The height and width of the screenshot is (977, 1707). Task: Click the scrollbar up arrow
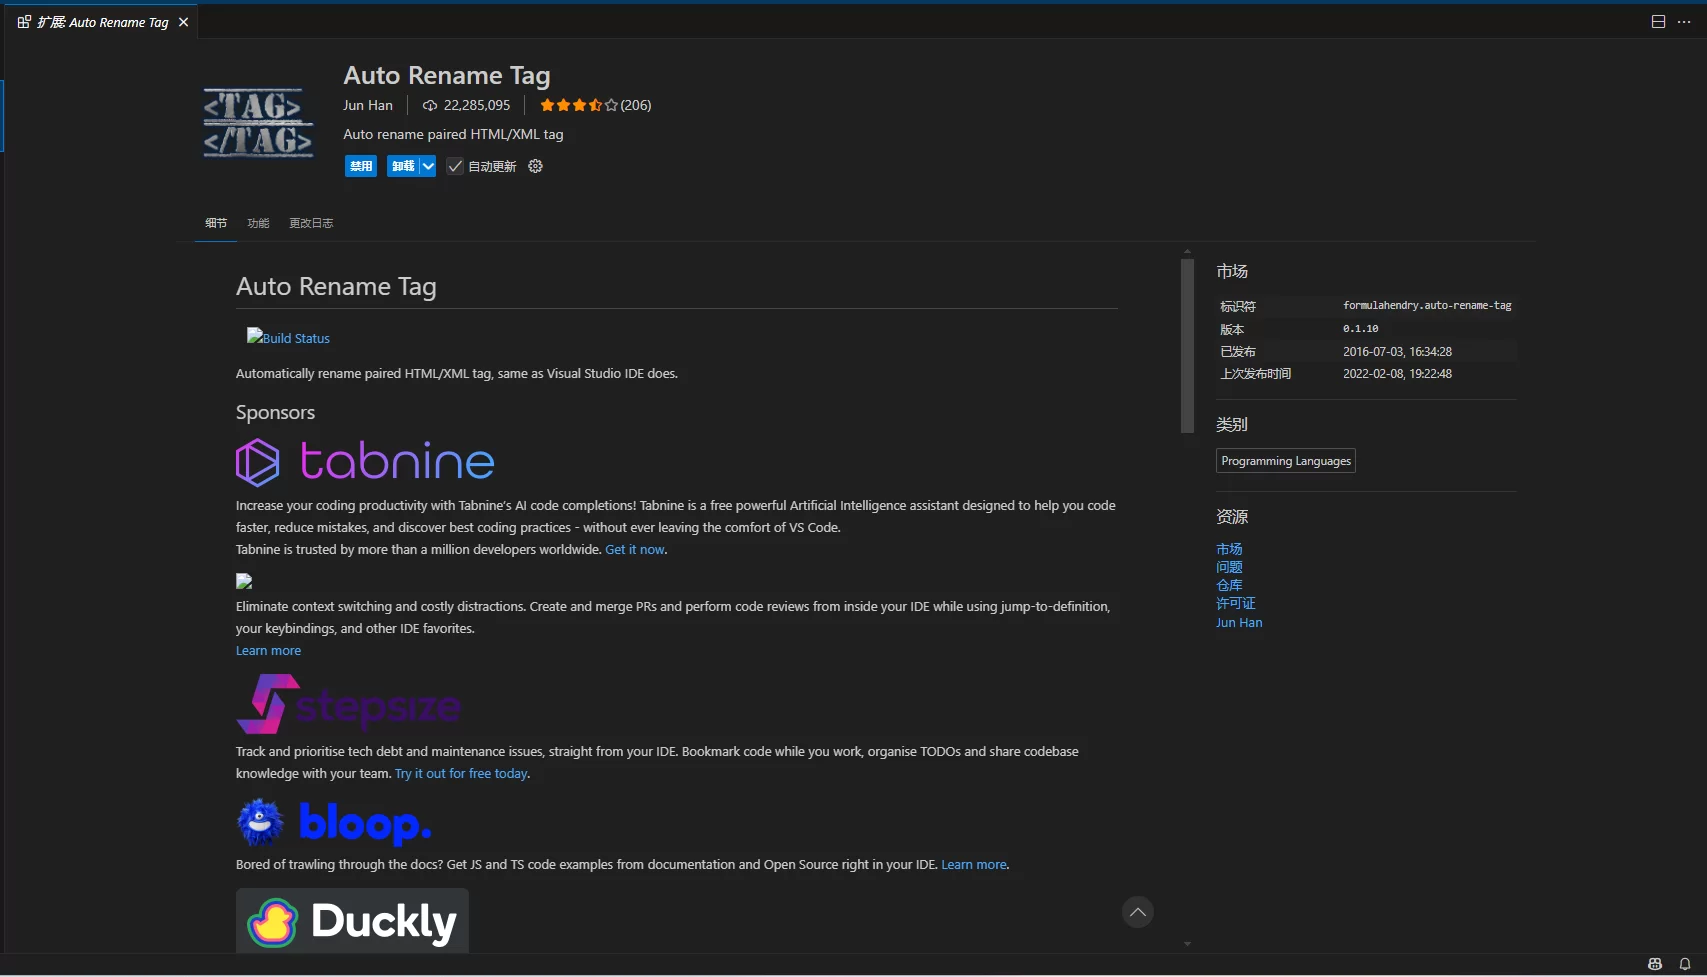[x=1187, y=252]
